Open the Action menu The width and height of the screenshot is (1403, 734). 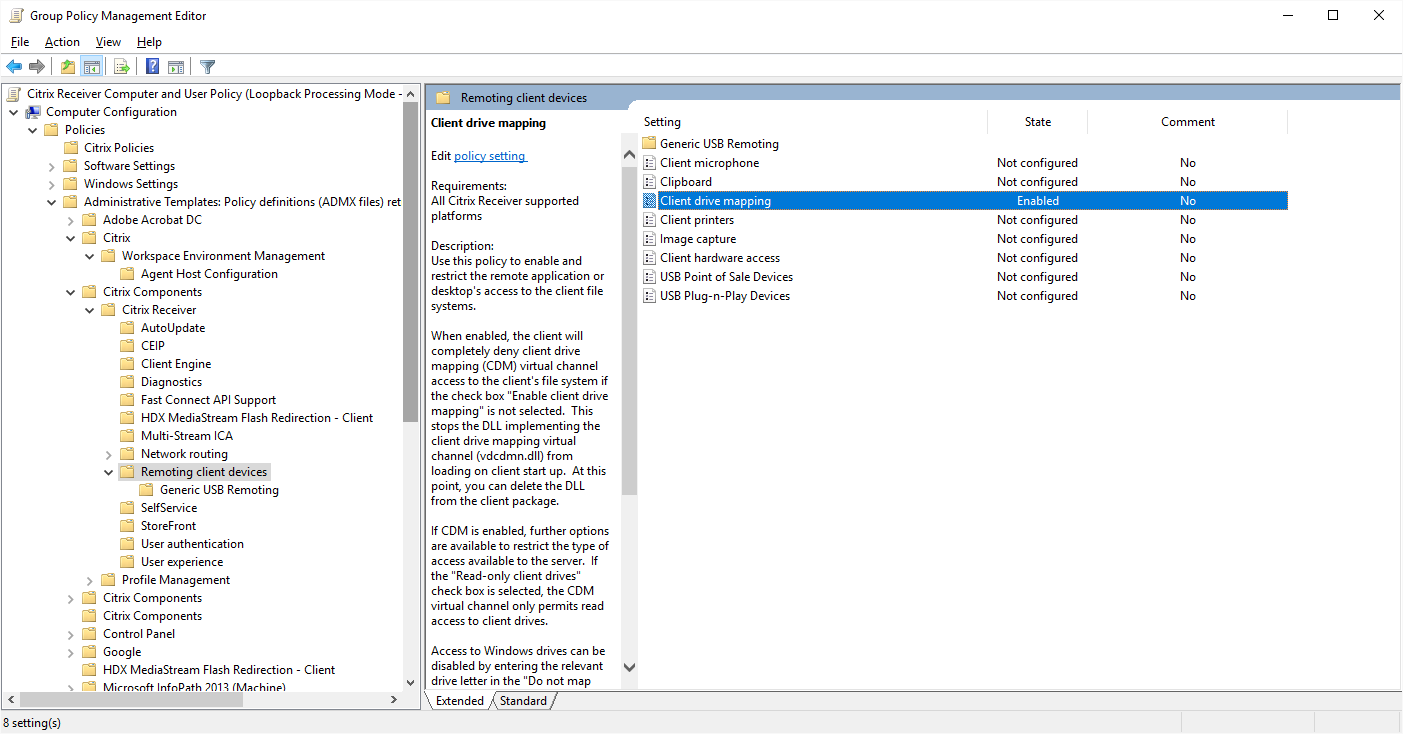(62, 42)
